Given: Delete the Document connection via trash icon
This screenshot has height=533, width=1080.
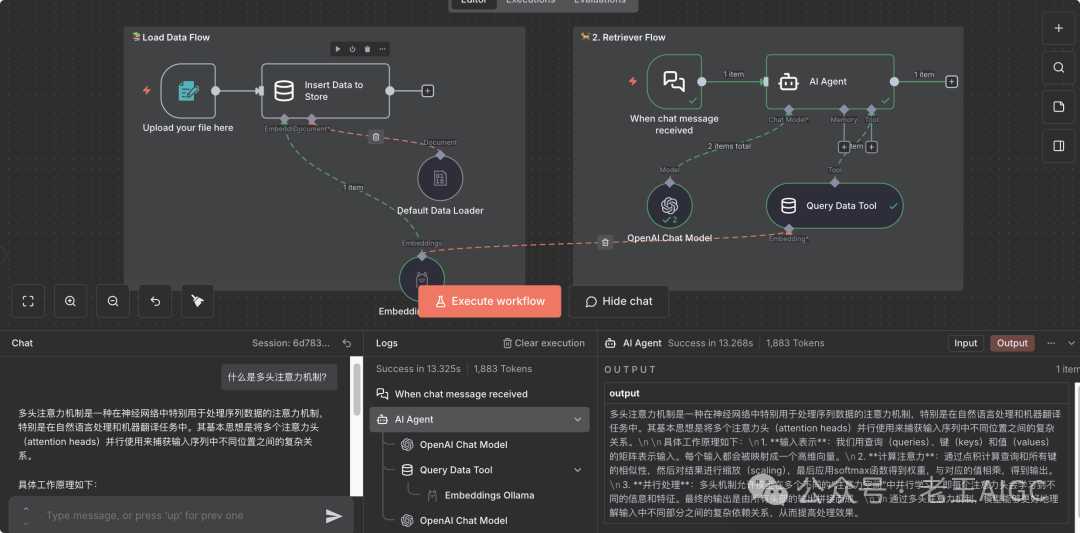Looking at the screenshot, I should tap(375, 137).
